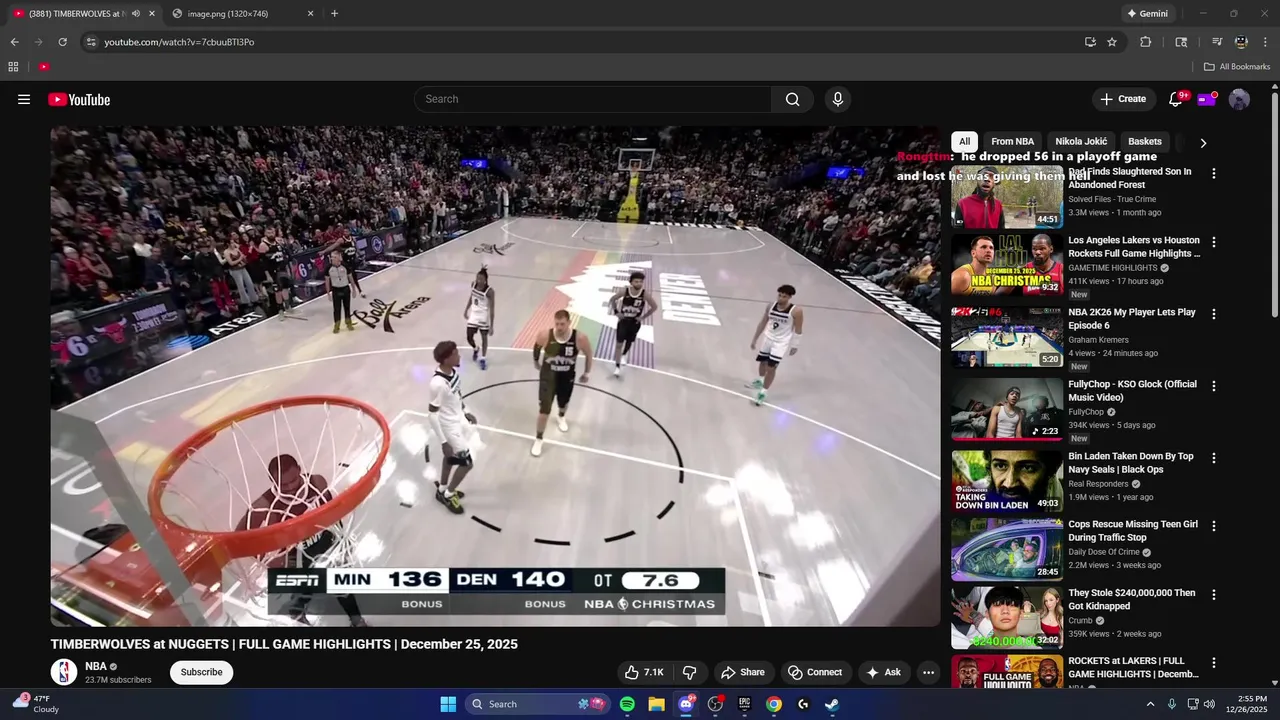Open the Chrome apps grid shortcut
Image resolution: width=1280 pixels, height=720 pixels.
pyautogui.click(x=13, y=67)
